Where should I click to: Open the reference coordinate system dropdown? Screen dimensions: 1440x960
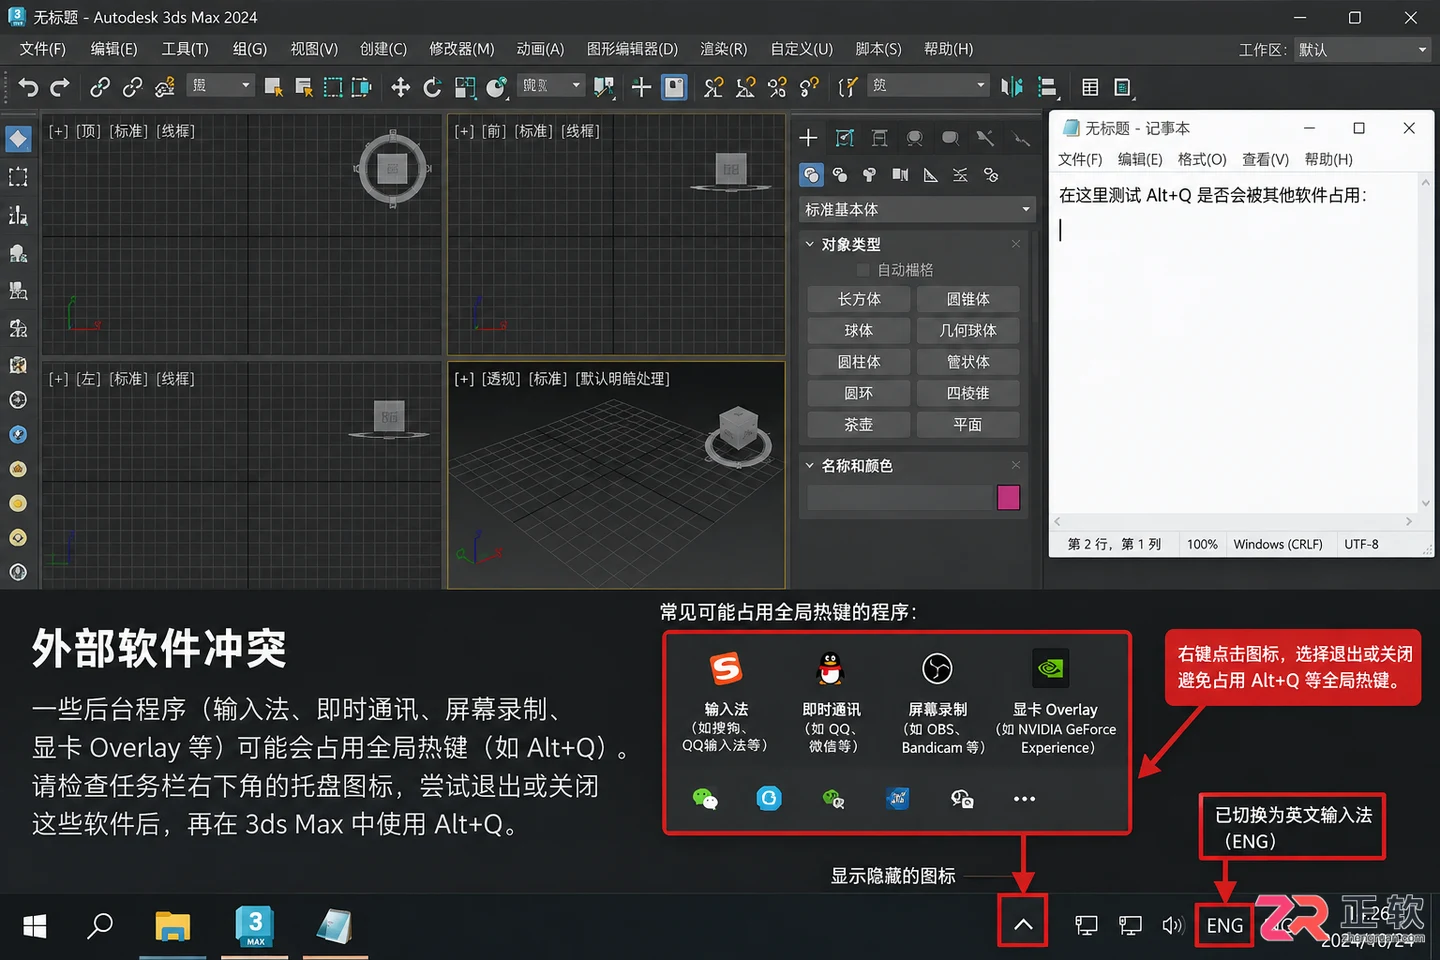(551, 86)
